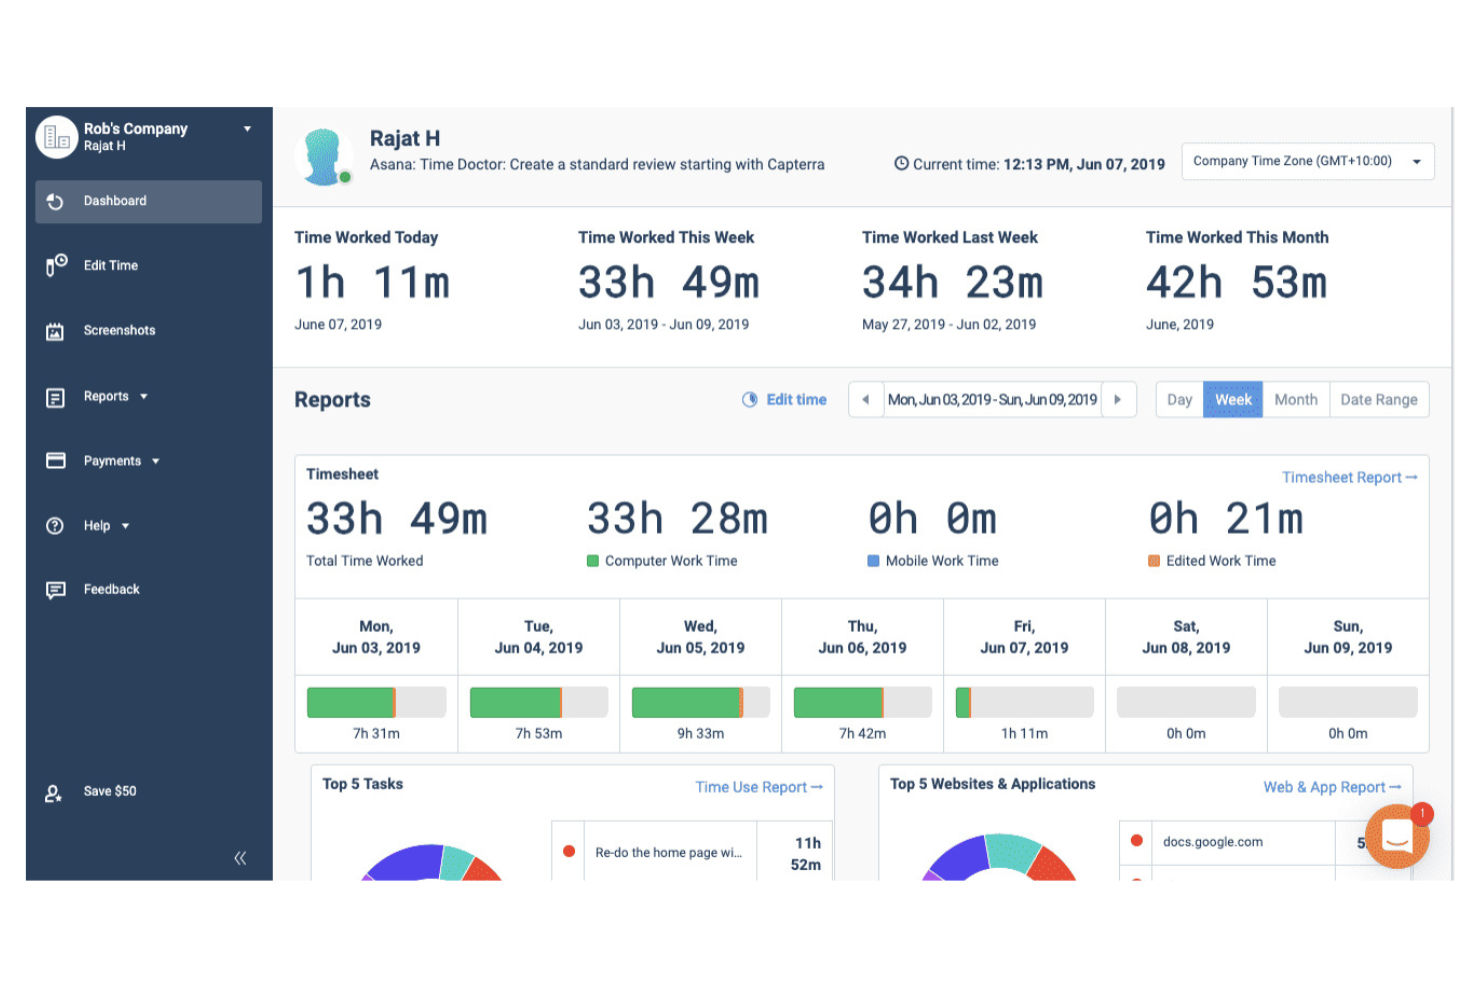Expand the Help sidebar submenu arrow
Screen dimensions: 1480x987
click(x=126, y=526)
